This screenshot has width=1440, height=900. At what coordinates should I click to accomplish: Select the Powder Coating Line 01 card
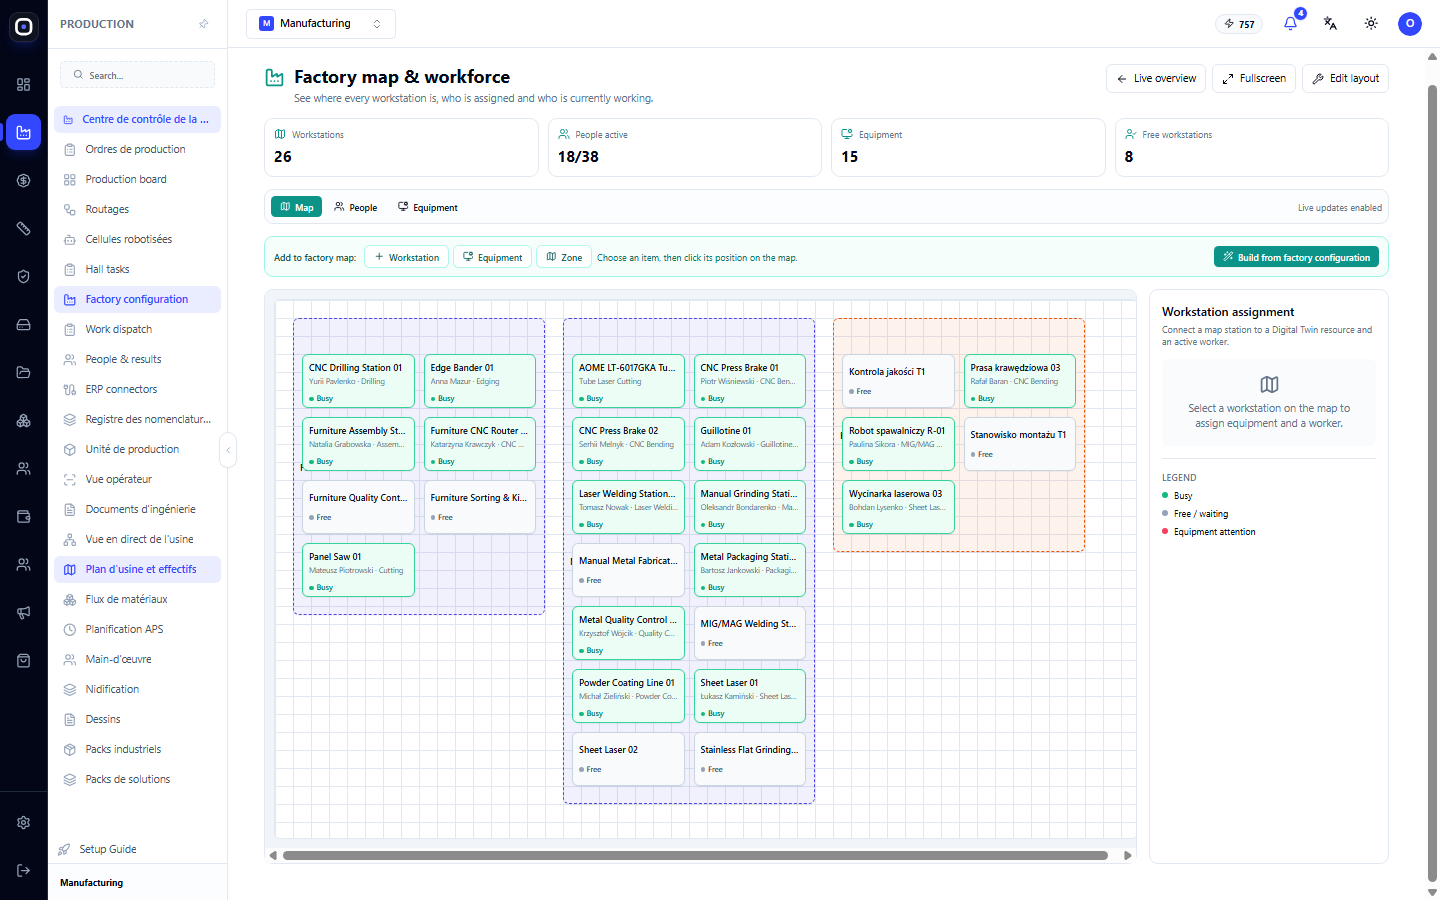[628, 696]
